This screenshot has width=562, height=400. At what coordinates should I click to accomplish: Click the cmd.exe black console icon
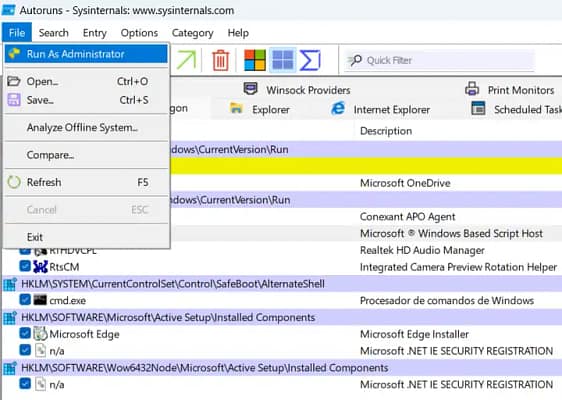pyautogui.click(x=40, y=300)
